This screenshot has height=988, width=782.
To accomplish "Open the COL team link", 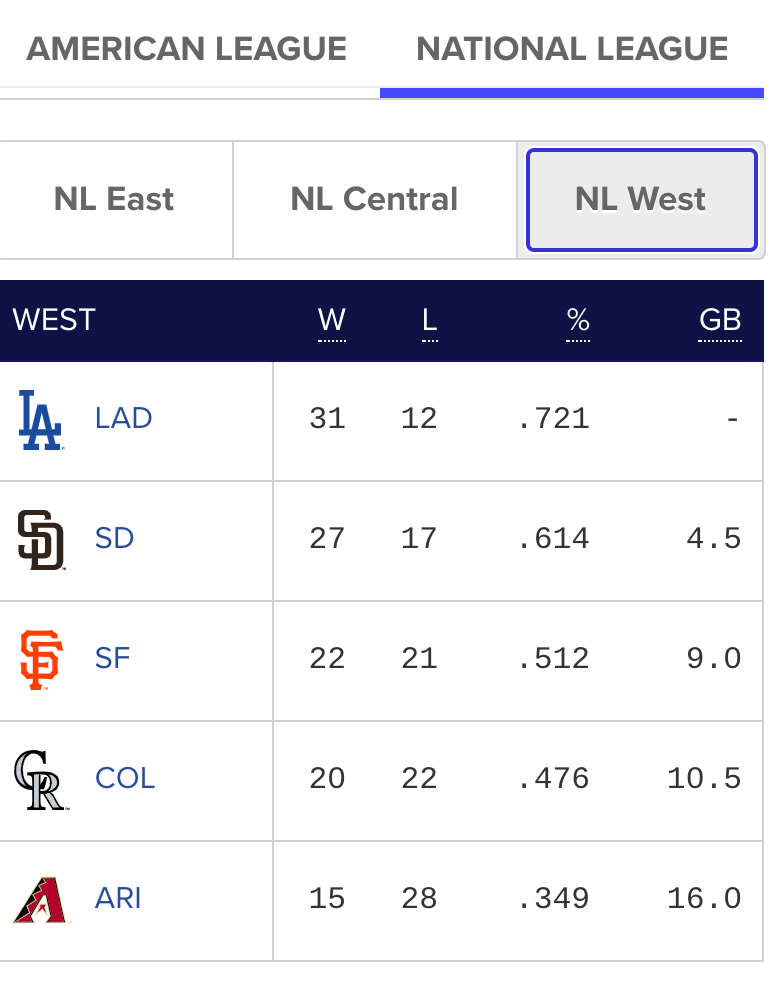I will tap(125, 778).
